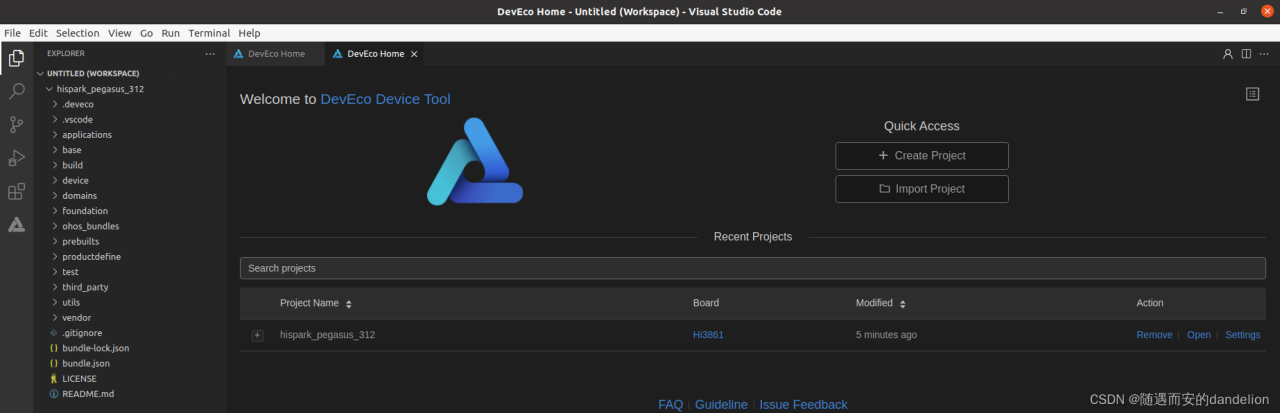Open Settings for hispark_pegasus_312
This screenshot has width=1280, height=413.
[1243, 335]
